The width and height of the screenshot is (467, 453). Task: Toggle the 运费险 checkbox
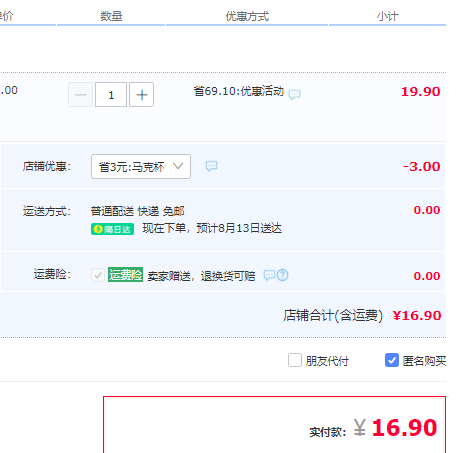coord(98,275)
